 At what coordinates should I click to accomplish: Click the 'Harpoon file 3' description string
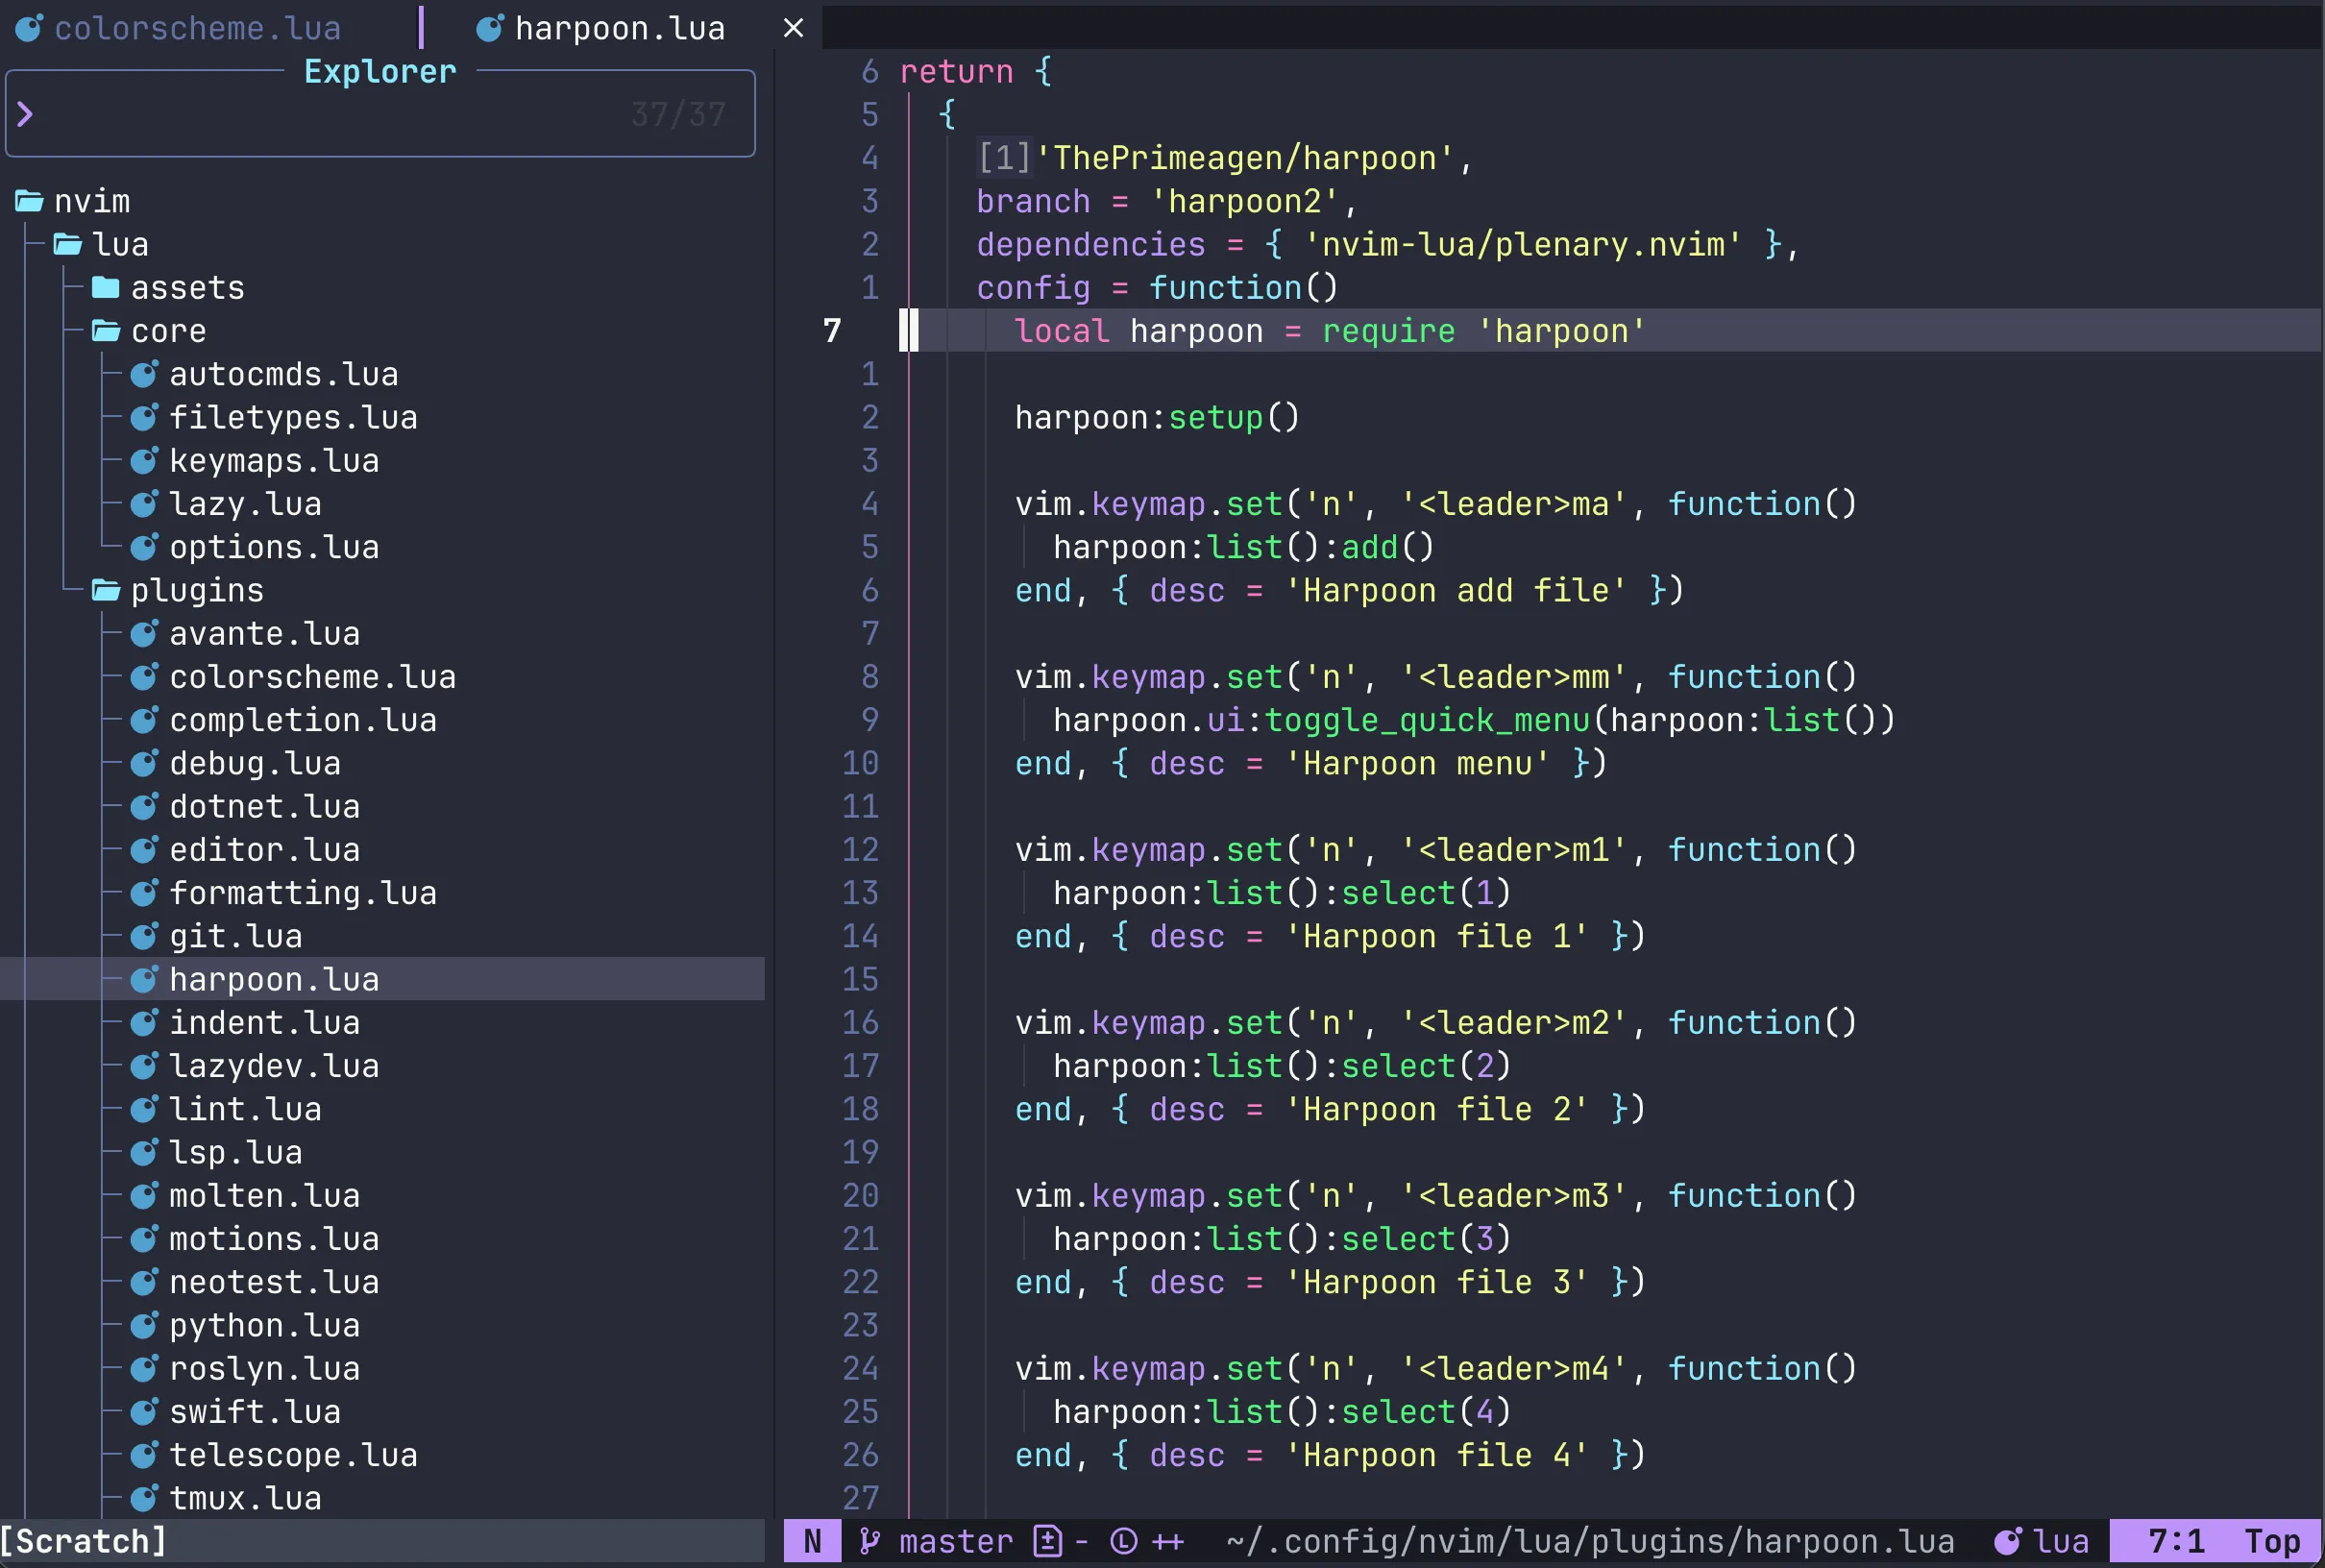pos(1436,1282)
